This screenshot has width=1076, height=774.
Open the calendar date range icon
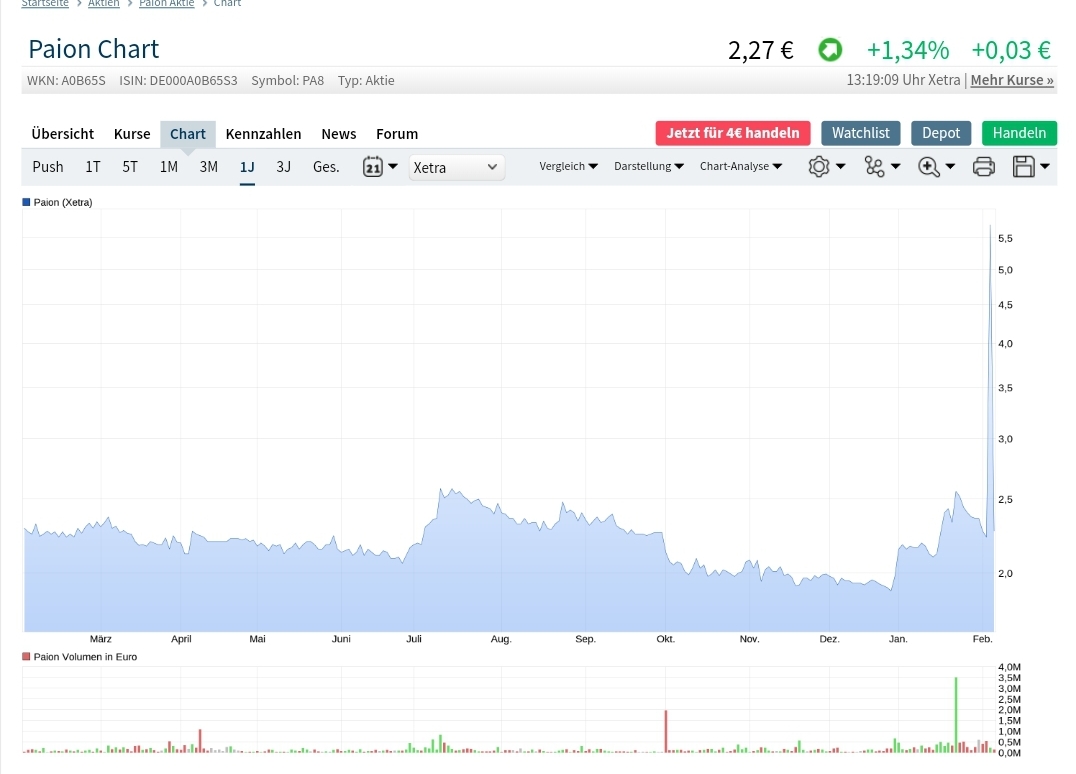[373, 167]
